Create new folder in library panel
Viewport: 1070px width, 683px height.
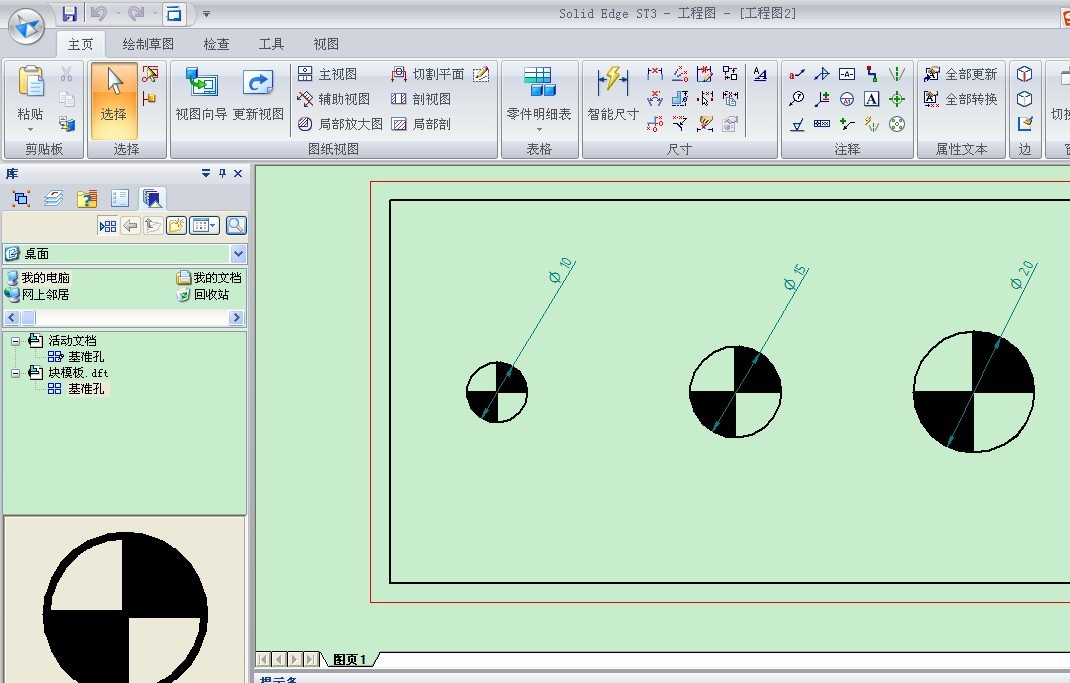(x=176, y=225)
